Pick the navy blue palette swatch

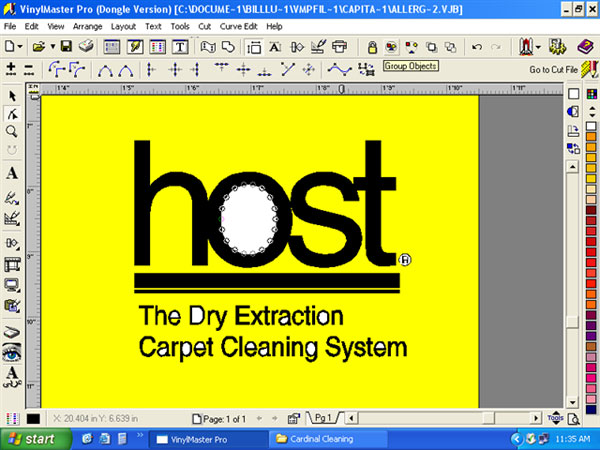[591, 409]
